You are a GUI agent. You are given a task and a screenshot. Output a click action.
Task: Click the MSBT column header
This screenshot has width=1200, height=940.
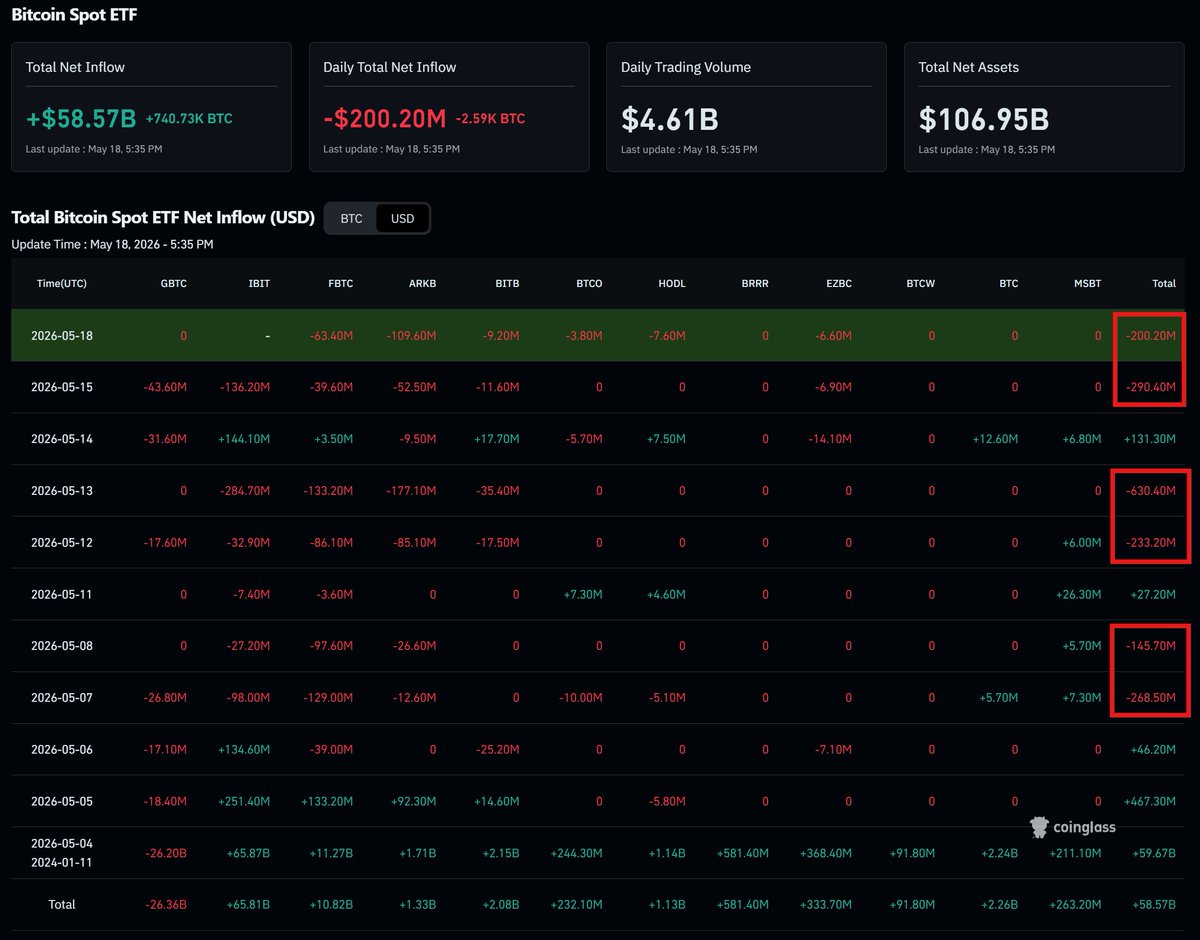pyautogui.click(x=1087, y=283)
